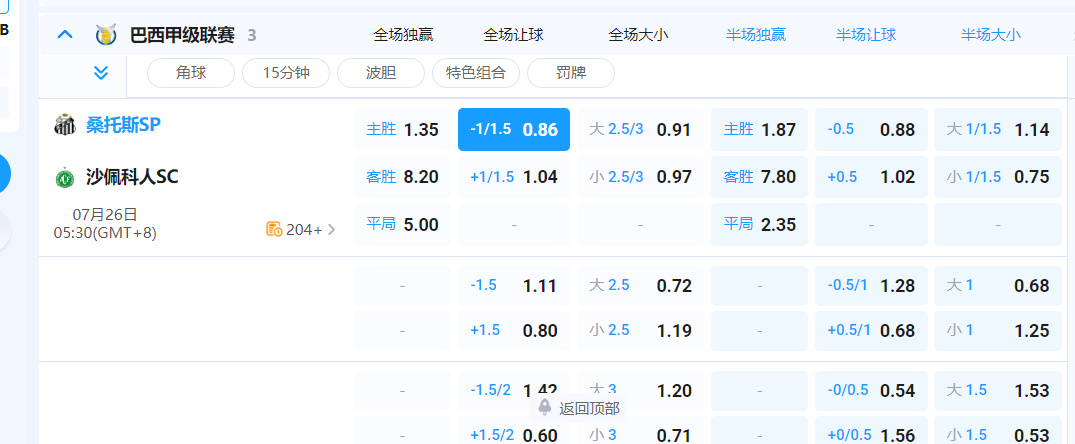Pick half-time +0.5 handicap odds 1.02
This screenshot has width=1075, height=444.
pyautogui.click(x=871, y=177)
